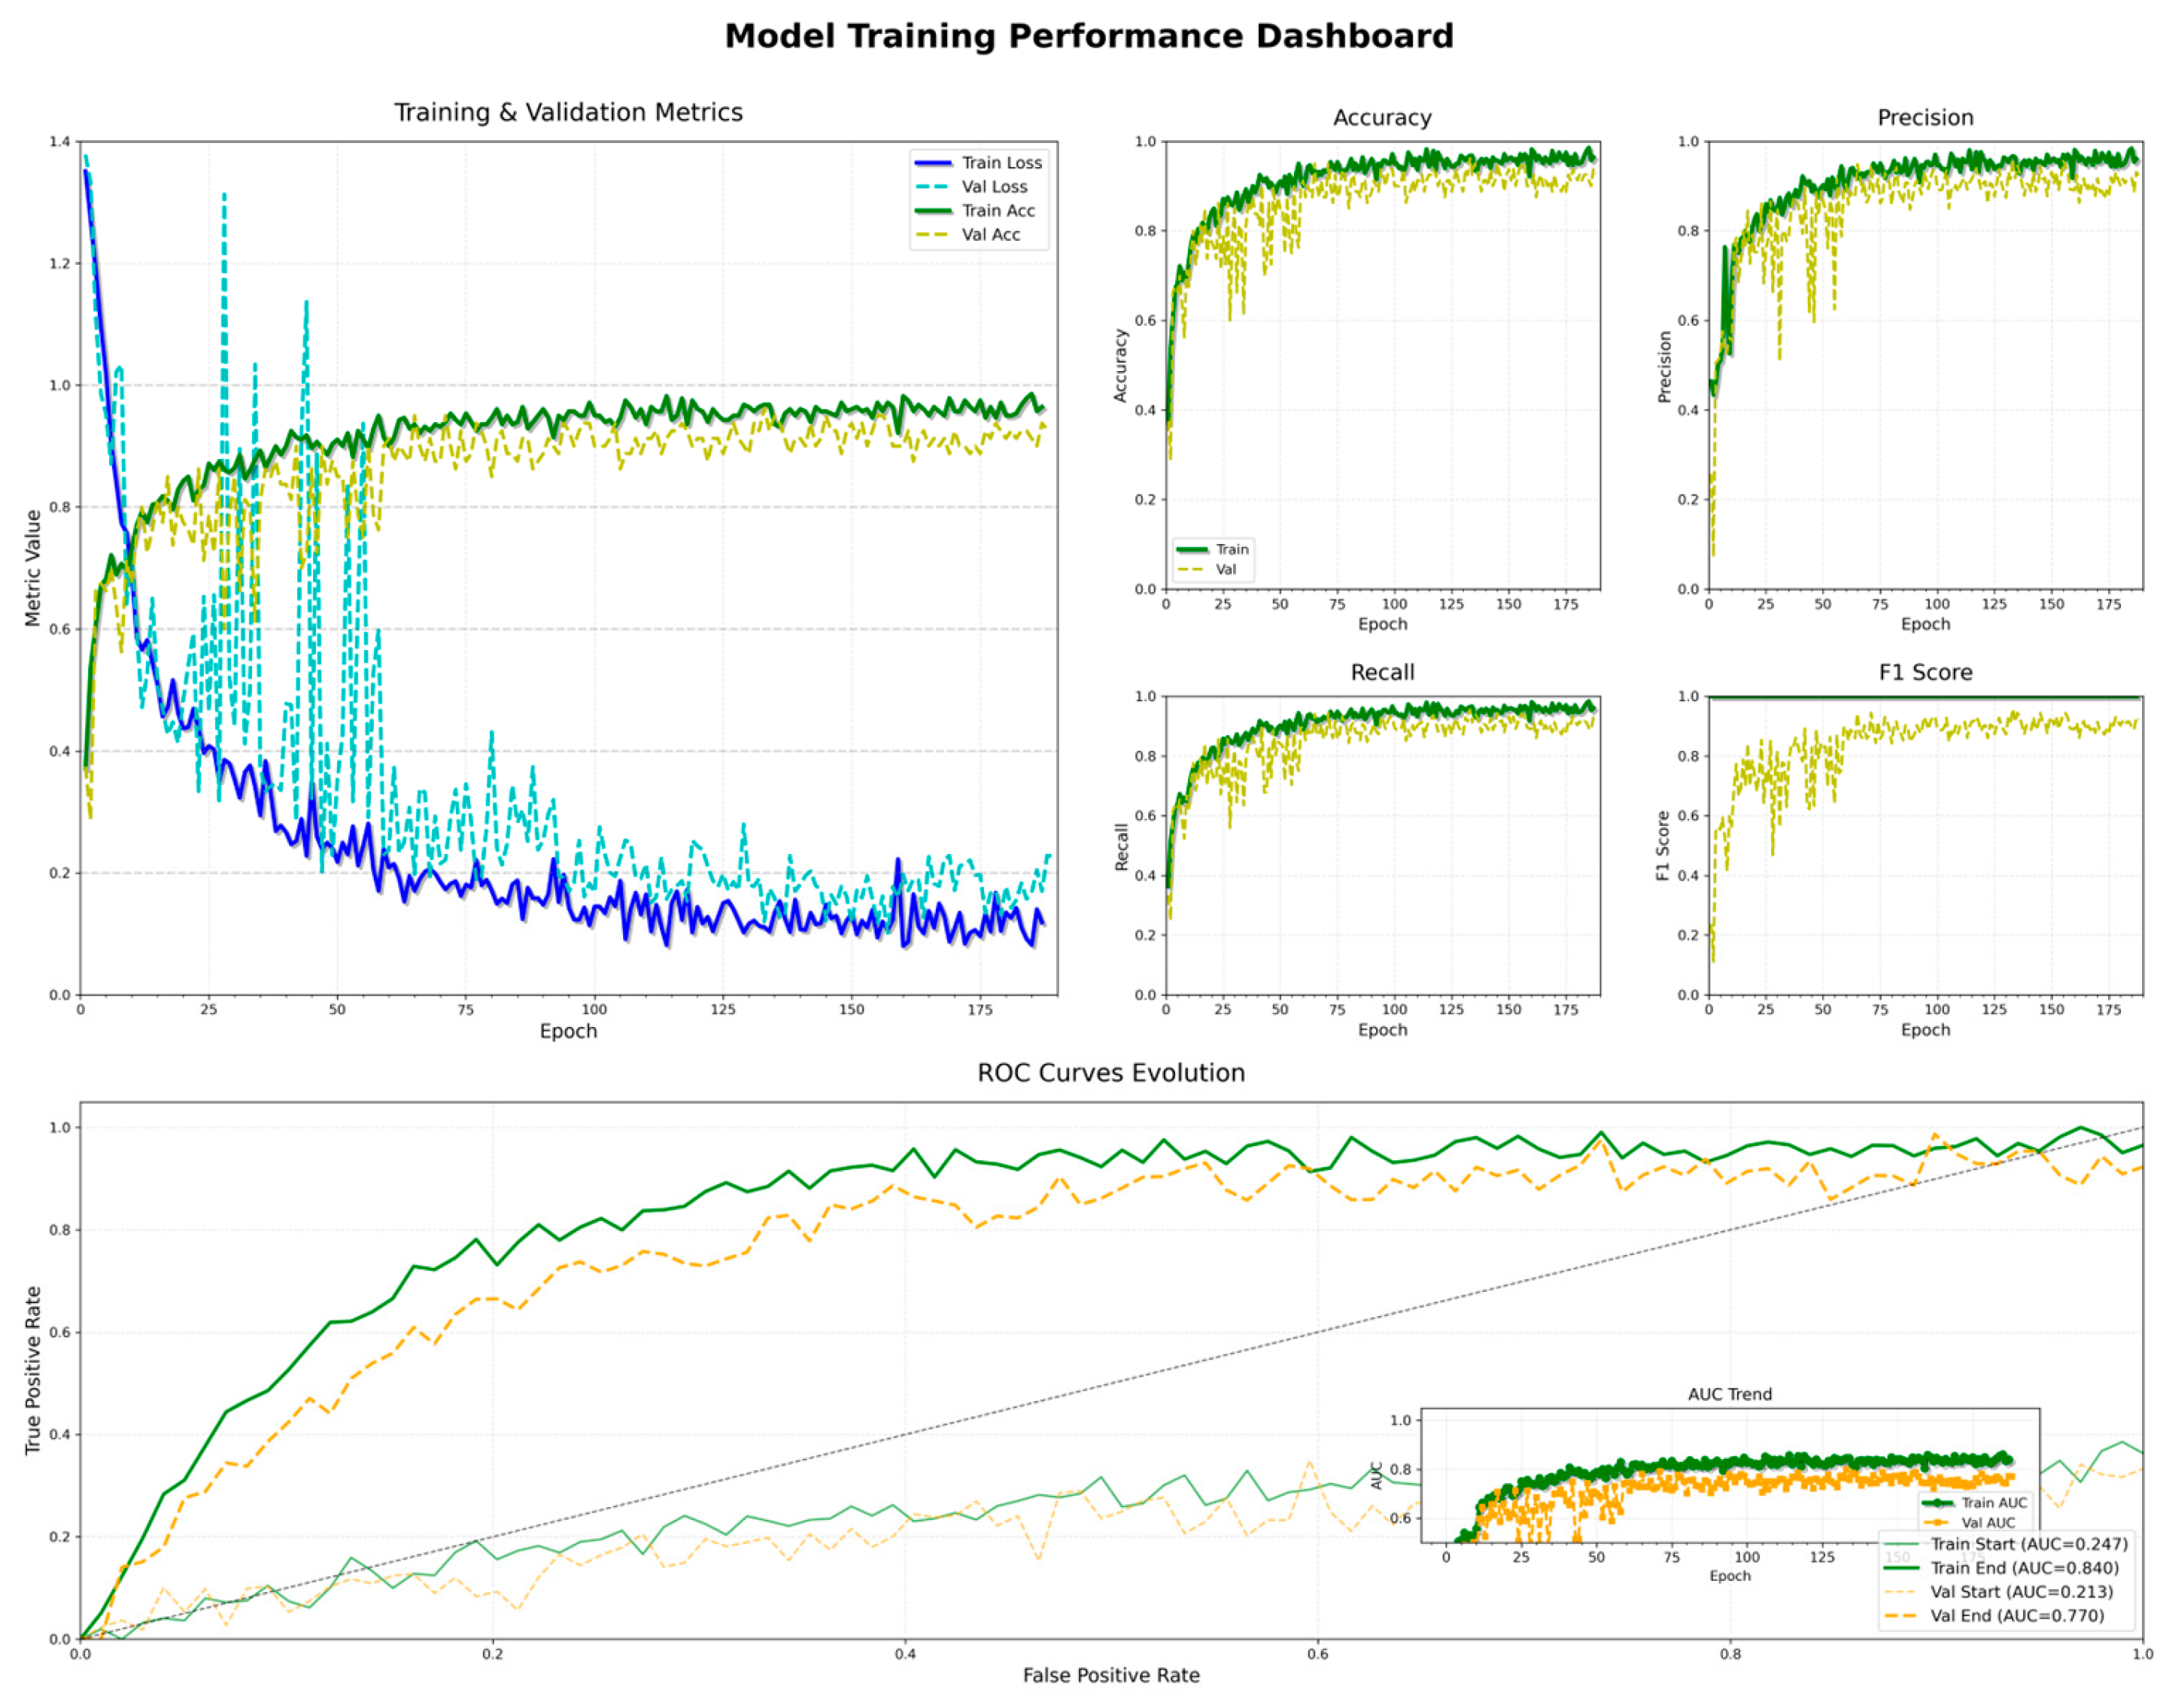Click the Training & Validation Metrics title

tap(568, 113)
